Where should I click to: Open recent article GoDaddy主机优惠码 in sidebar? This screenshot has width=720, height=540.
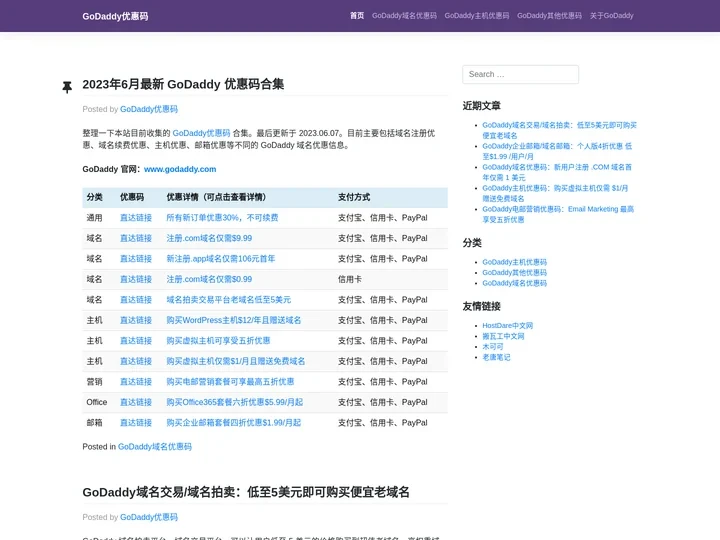(x=555, y=193)
